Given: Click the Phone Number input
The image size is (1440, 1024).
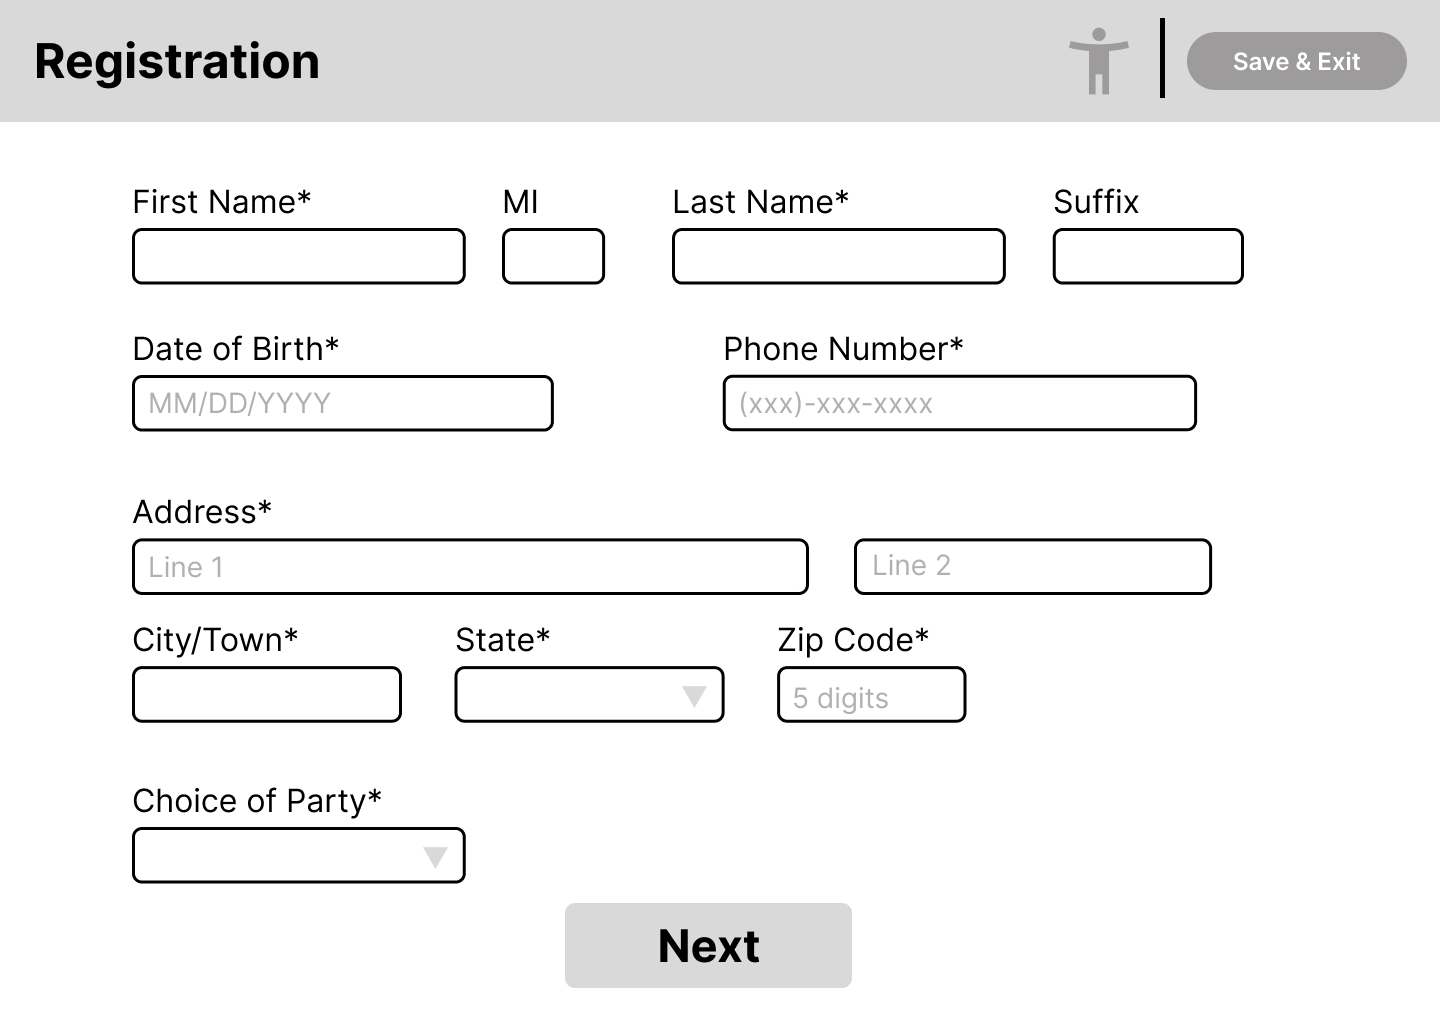Looking at the screenshot, I should tap(959, 404).
